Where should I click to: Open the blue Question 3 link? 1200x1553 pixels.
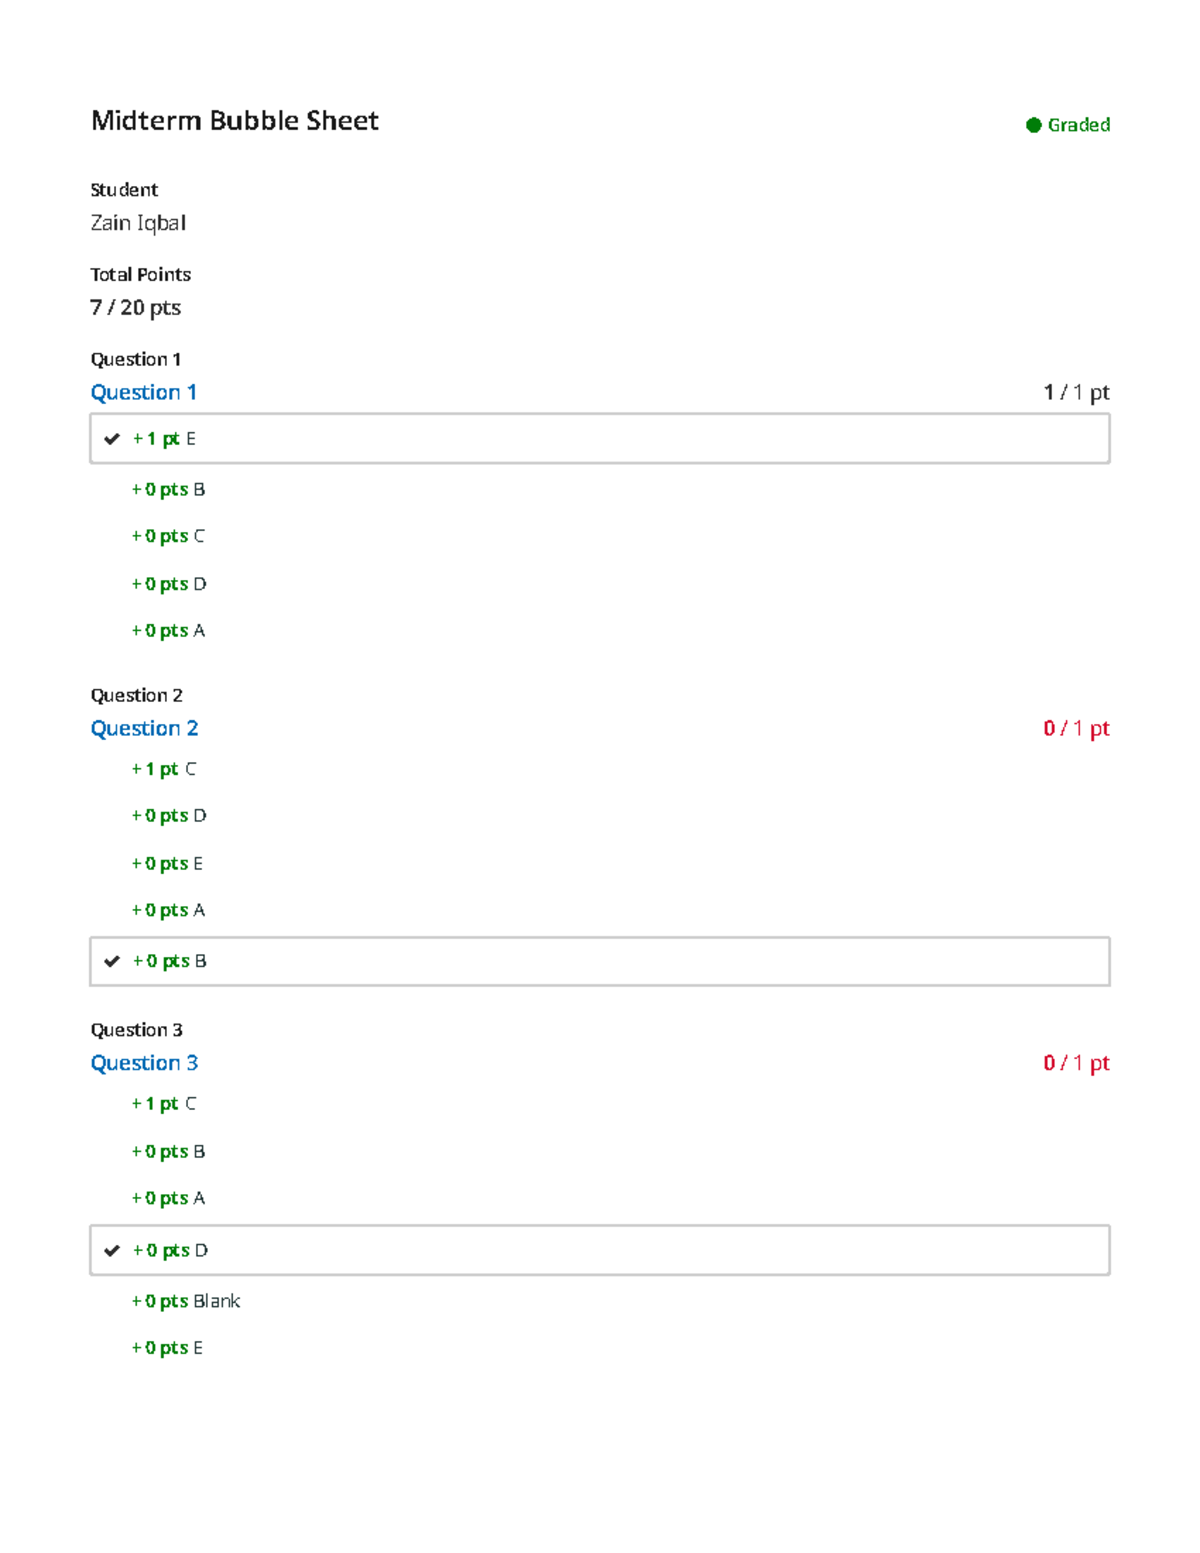point(145,1063)
